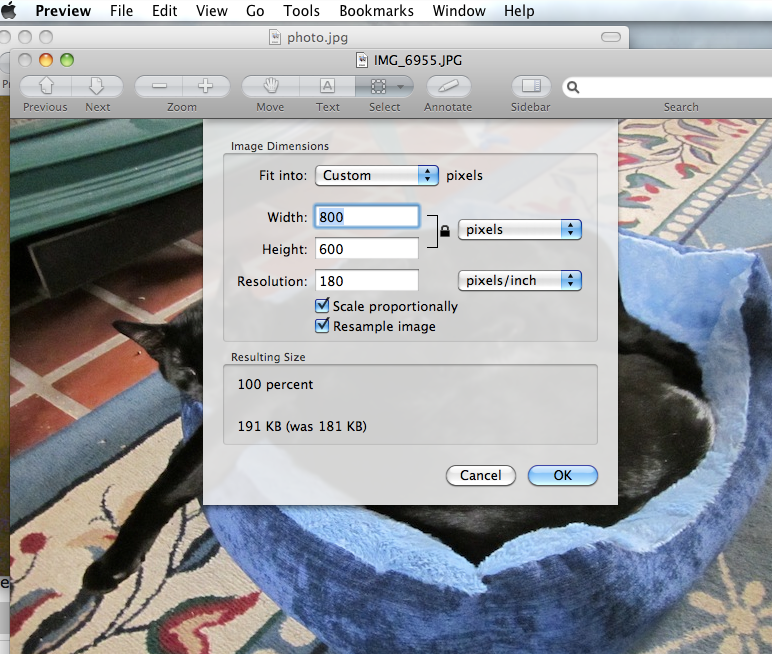The image size is (772, 654).
Task: Click the Resolution field showing 180
Action: (367, 281)
